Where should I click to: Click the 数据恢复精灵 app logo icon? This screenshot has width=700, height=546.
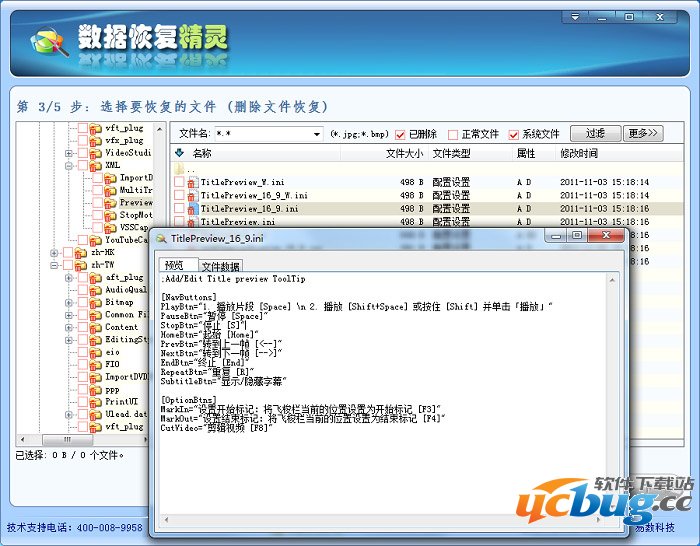point(48,42)
